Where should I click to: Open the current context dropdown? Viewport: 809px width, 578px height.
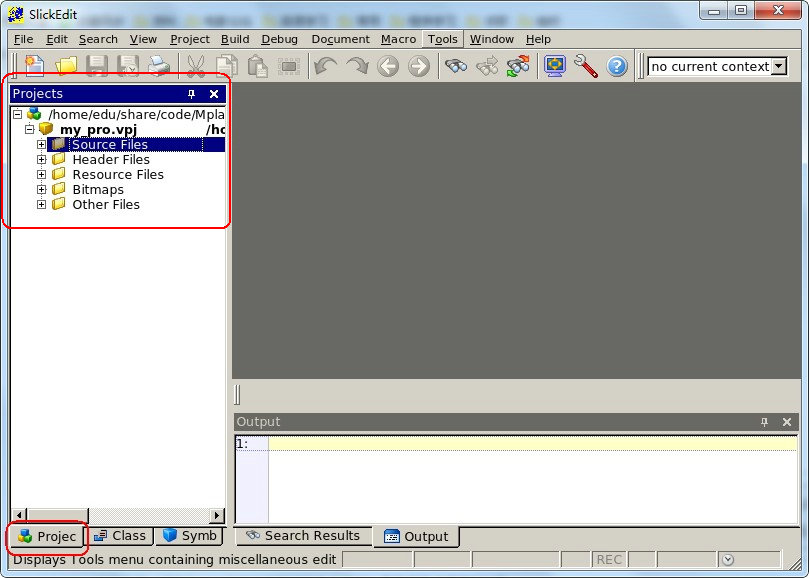click(x=779, y=67)
